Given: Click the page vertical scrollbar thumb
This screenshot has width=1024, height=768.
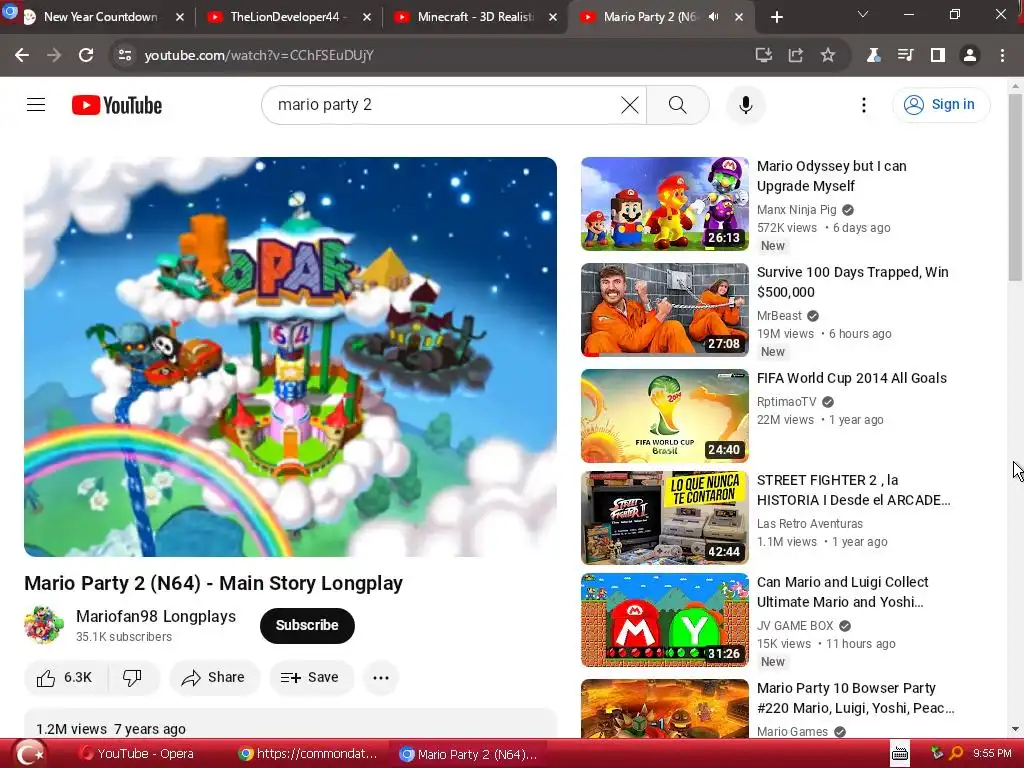Looking at the screenshot, I should point(1015,188).
